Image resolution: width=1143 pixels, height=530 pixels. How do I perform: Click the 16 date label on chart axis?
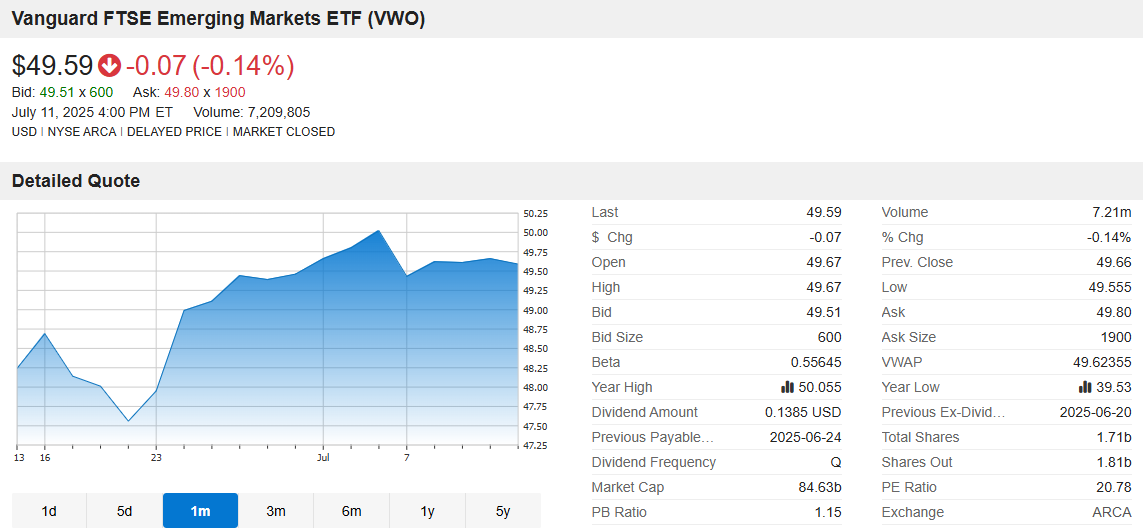coord(45,458)
